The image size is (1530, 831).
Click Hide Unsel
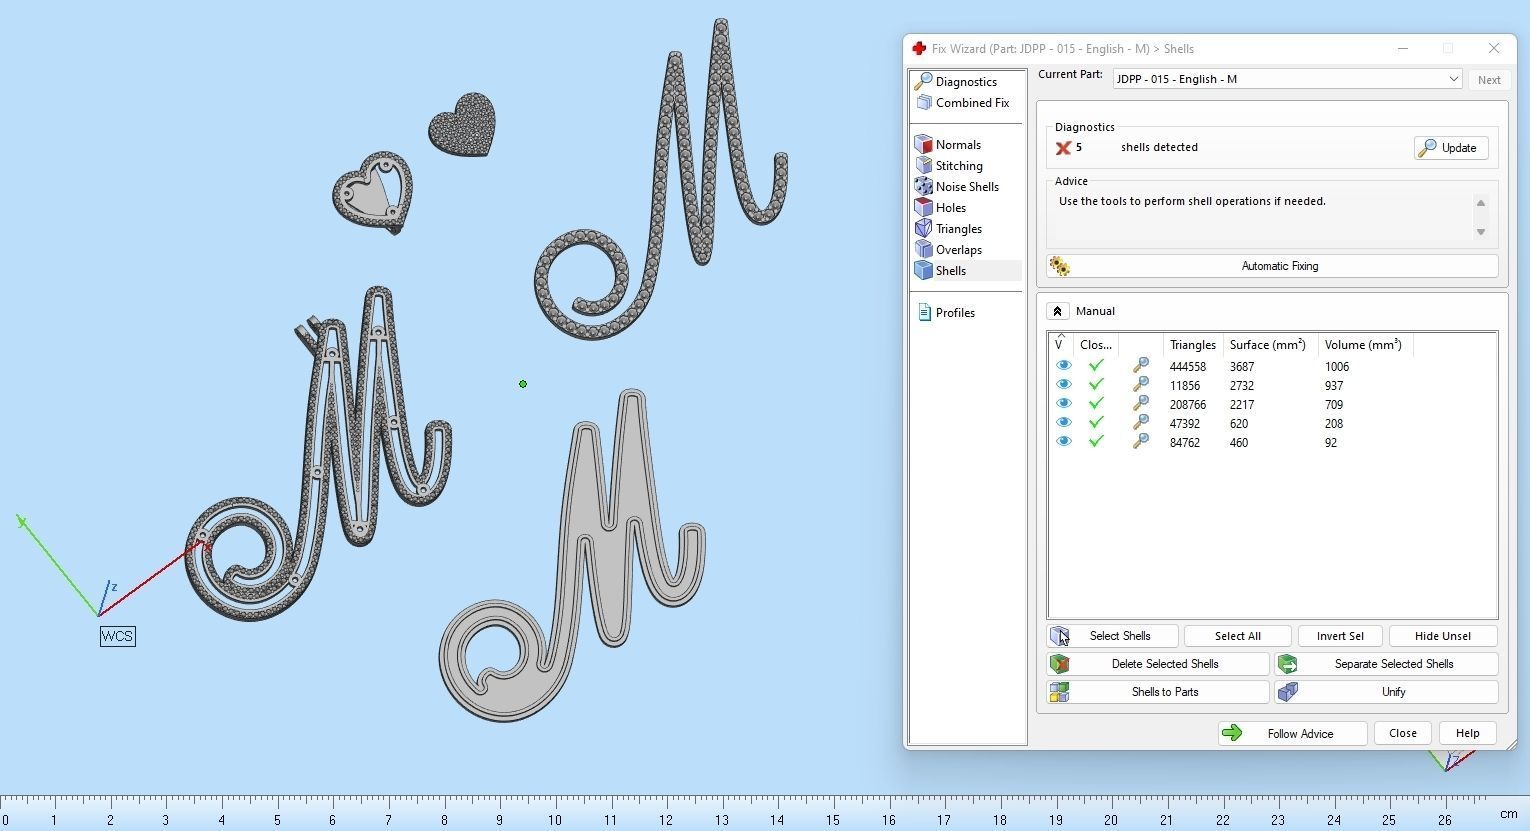(1443, 636)
